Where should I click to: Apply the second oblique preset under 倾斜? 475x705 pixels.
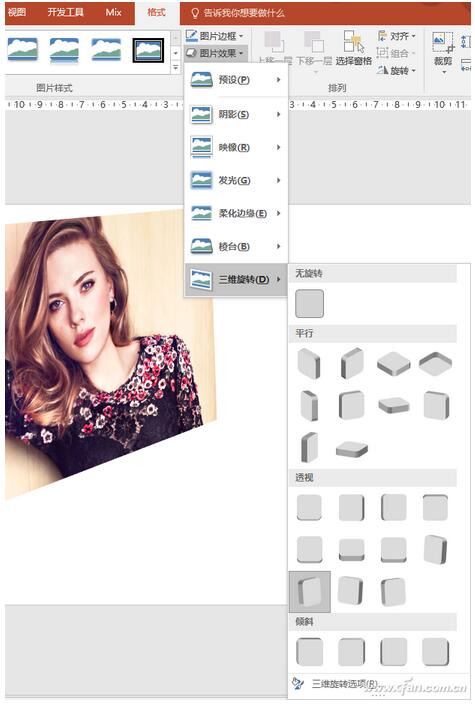point(351,651)
